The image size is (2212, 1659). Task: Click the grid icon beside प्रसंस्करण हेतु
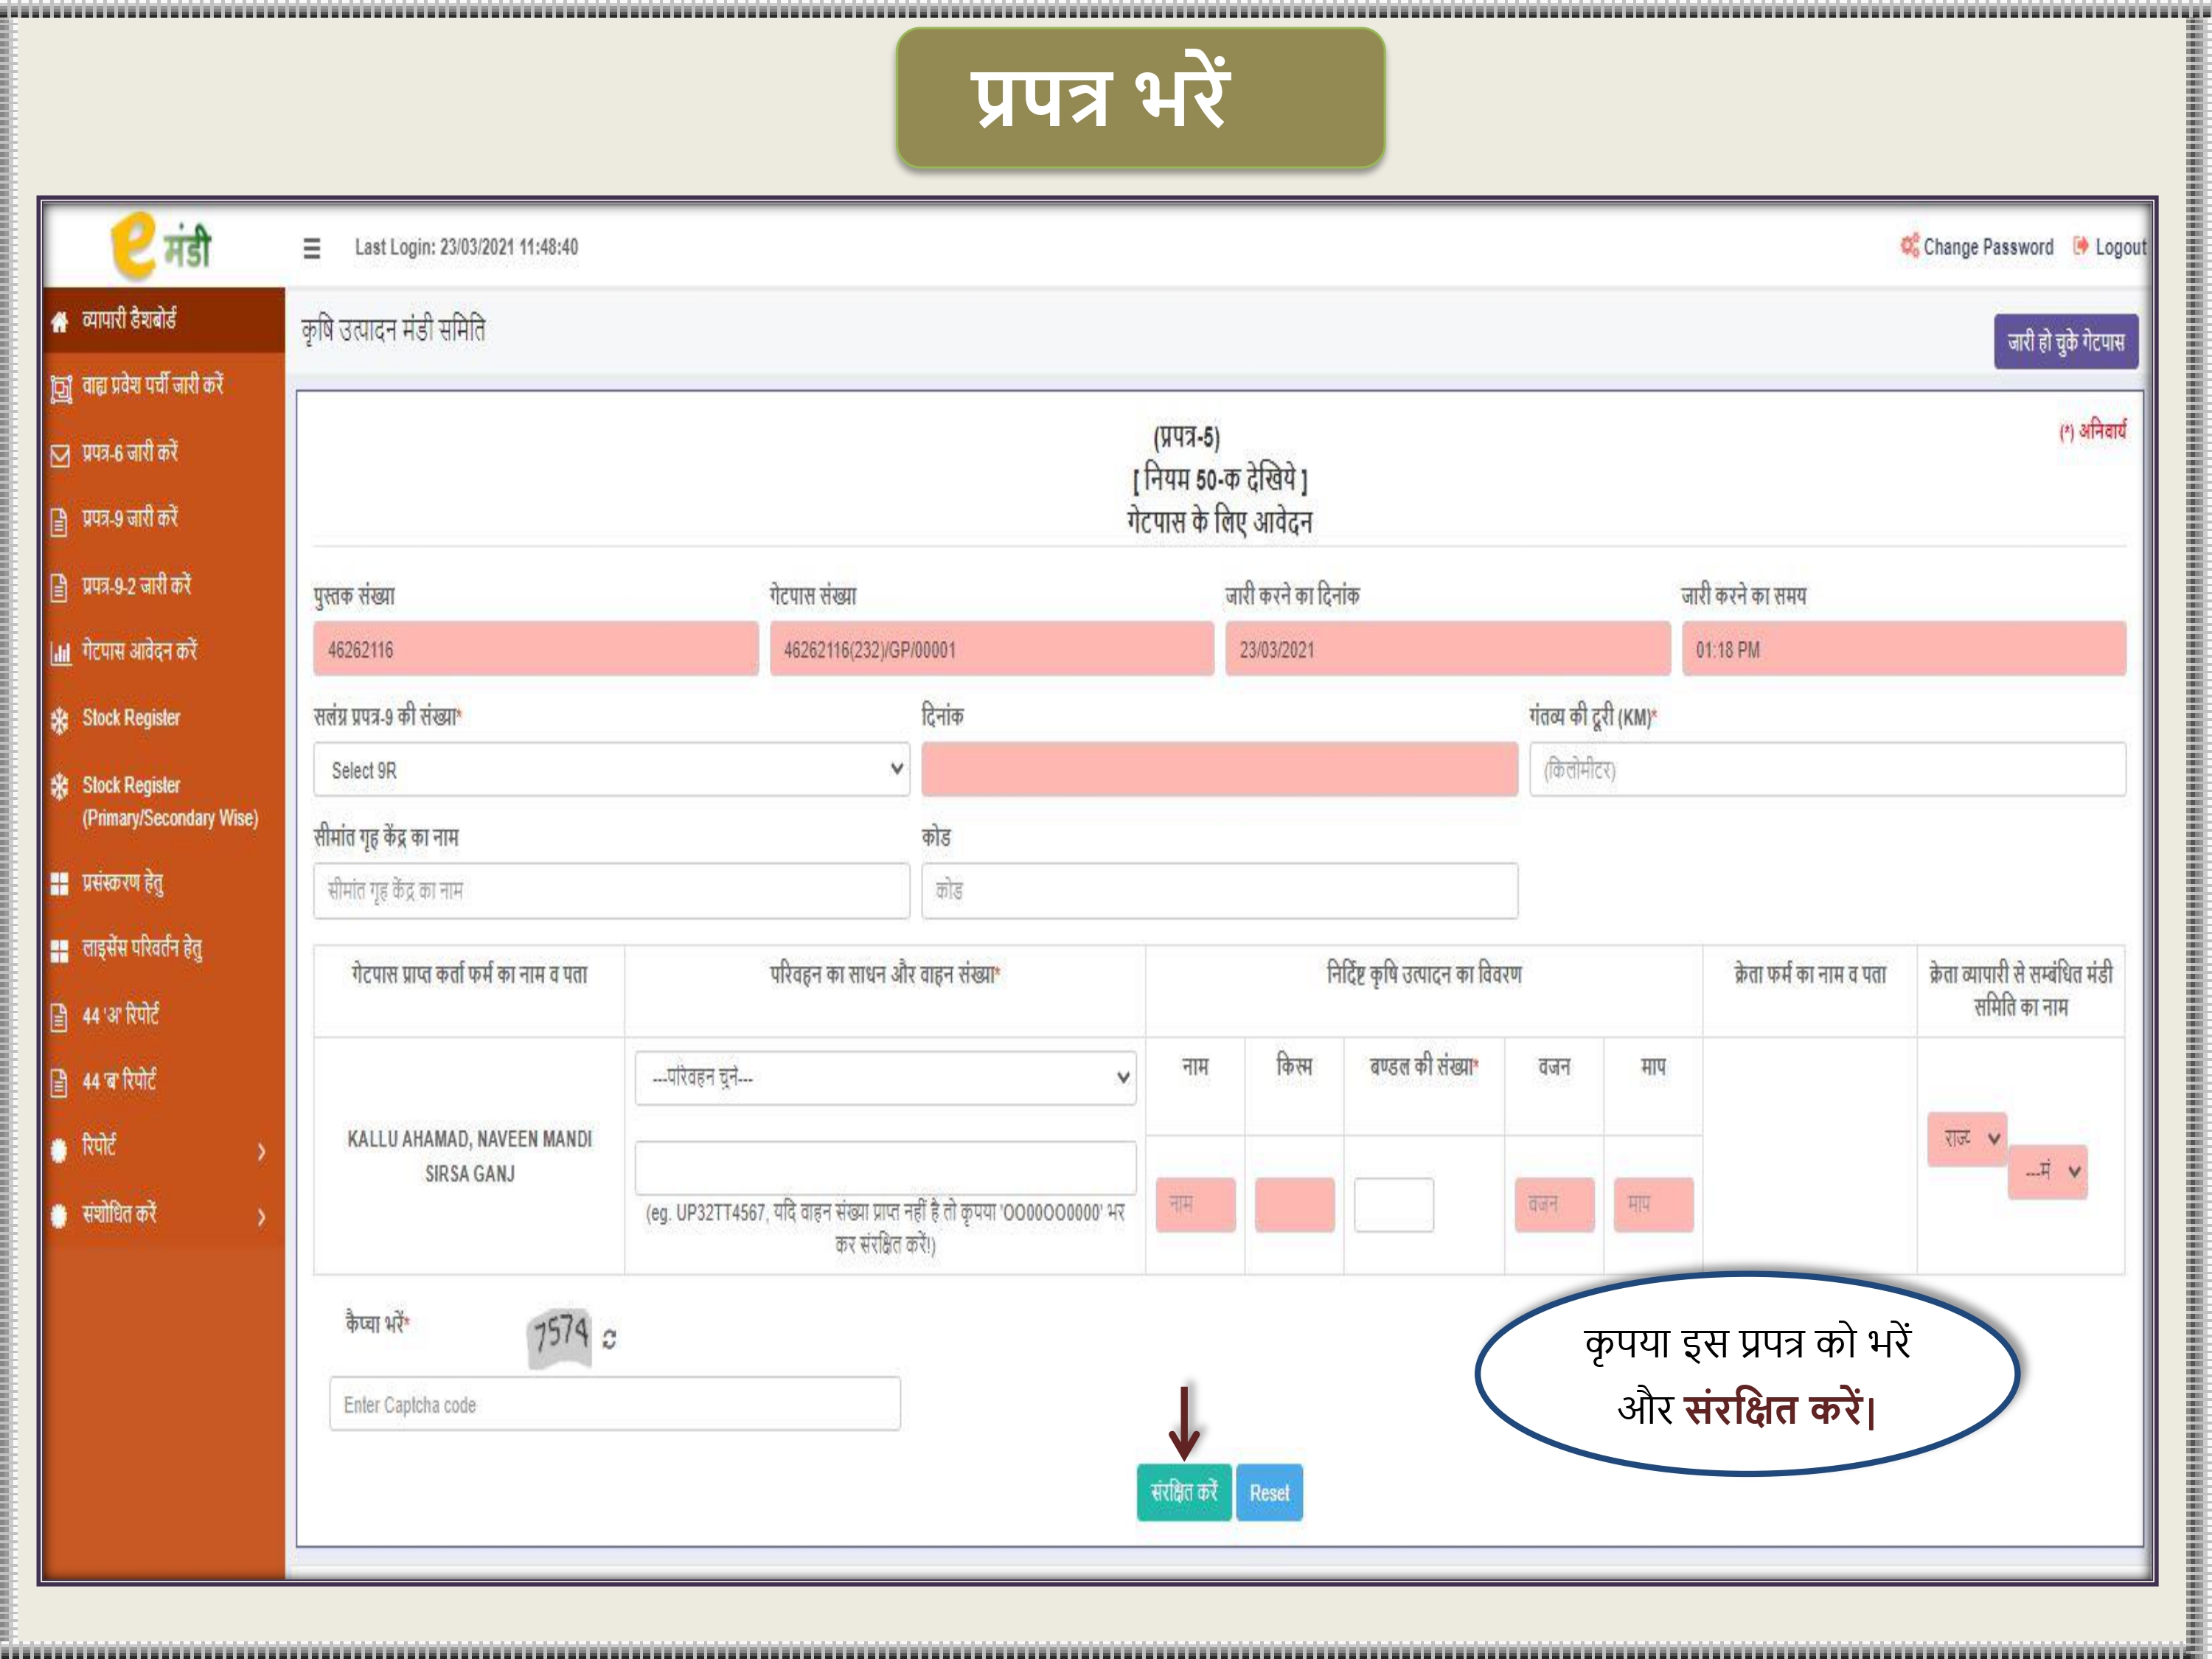point(60,884)
